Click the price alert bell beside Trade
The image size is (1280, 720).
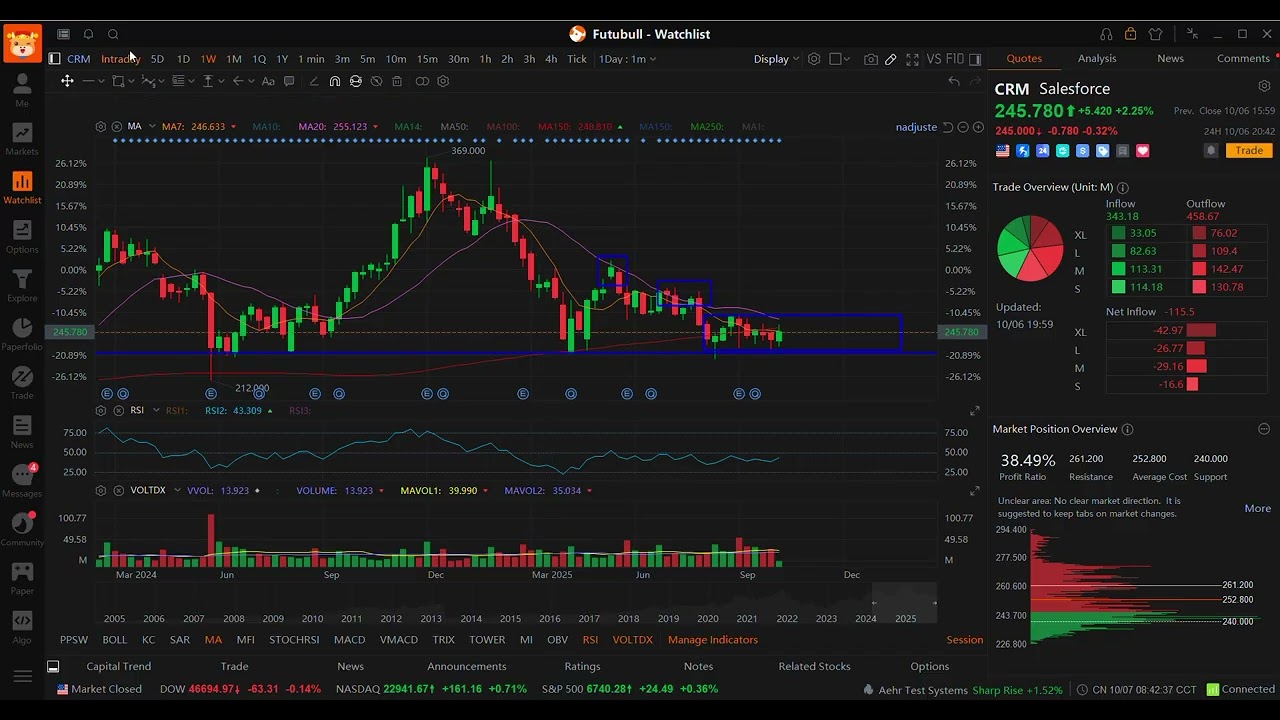pos(1211,151)
